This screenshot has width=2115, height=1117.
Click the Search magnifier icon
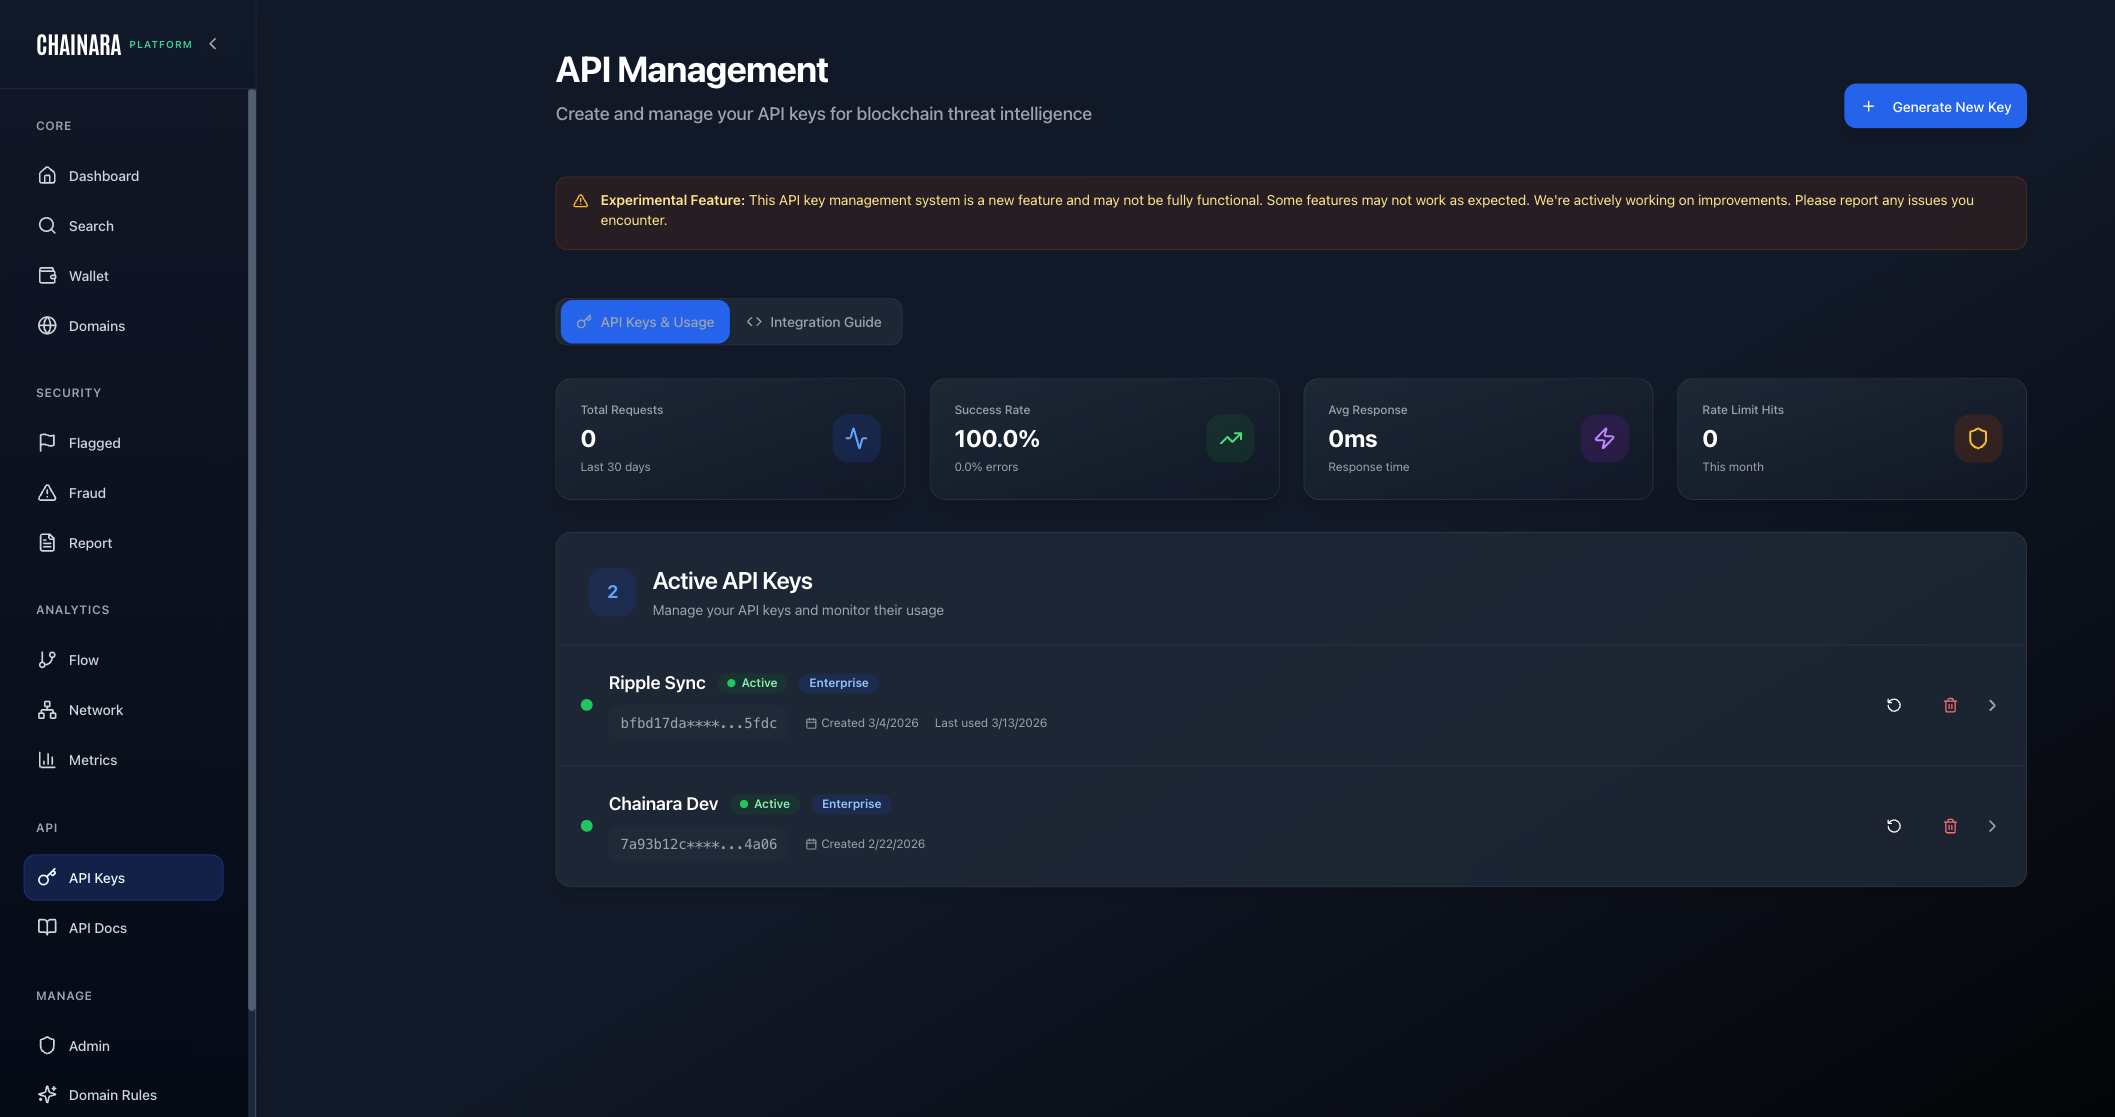tap(47, 226)
